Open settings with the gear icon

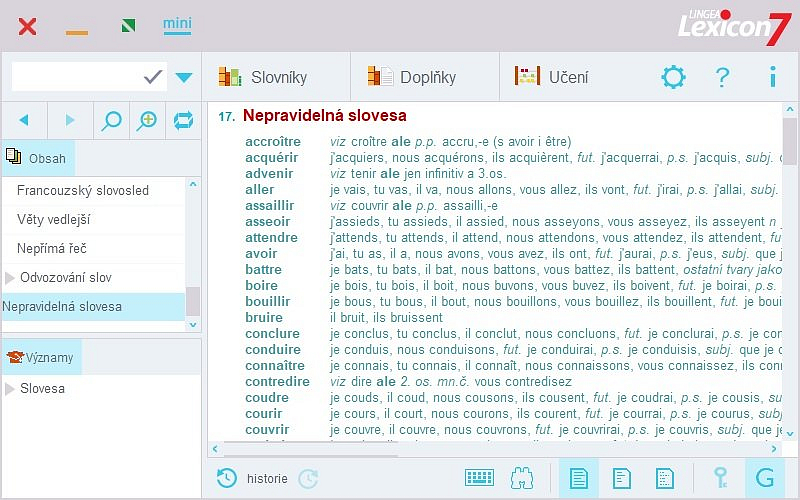[674, 77]
